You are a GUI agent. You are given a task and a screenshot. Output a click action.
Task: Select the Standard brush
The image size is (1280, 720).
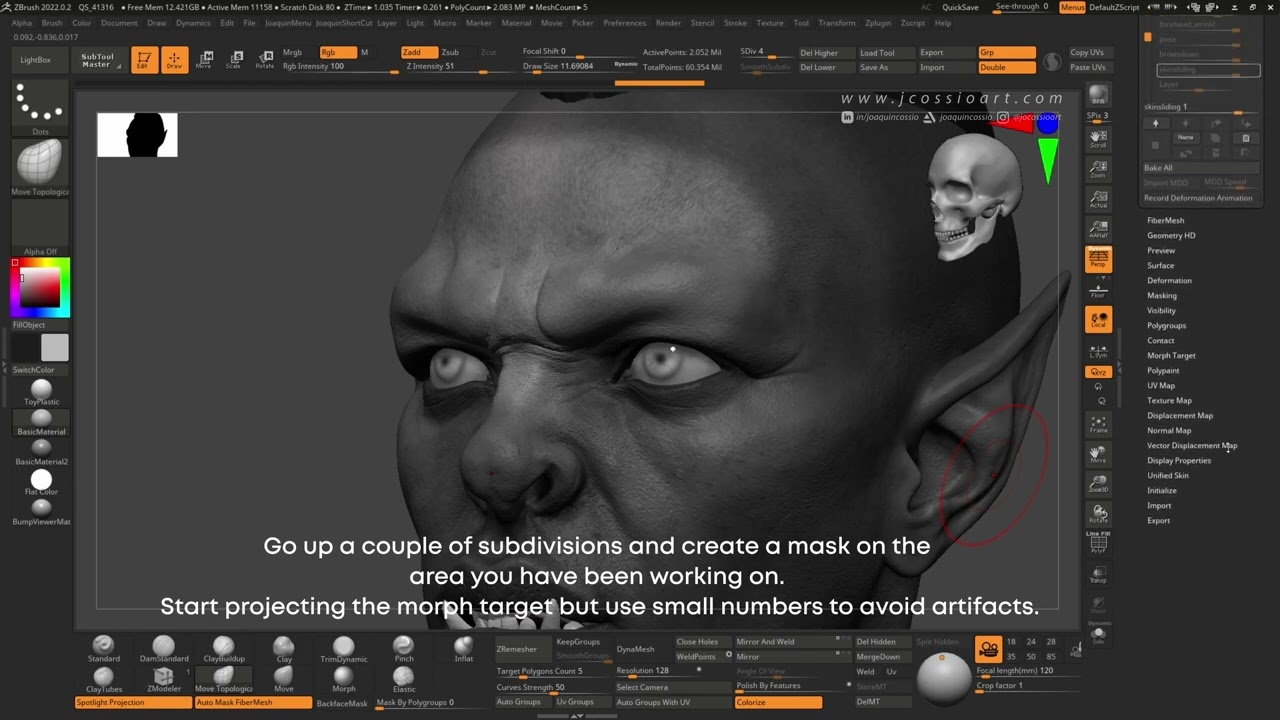[103, 649]
